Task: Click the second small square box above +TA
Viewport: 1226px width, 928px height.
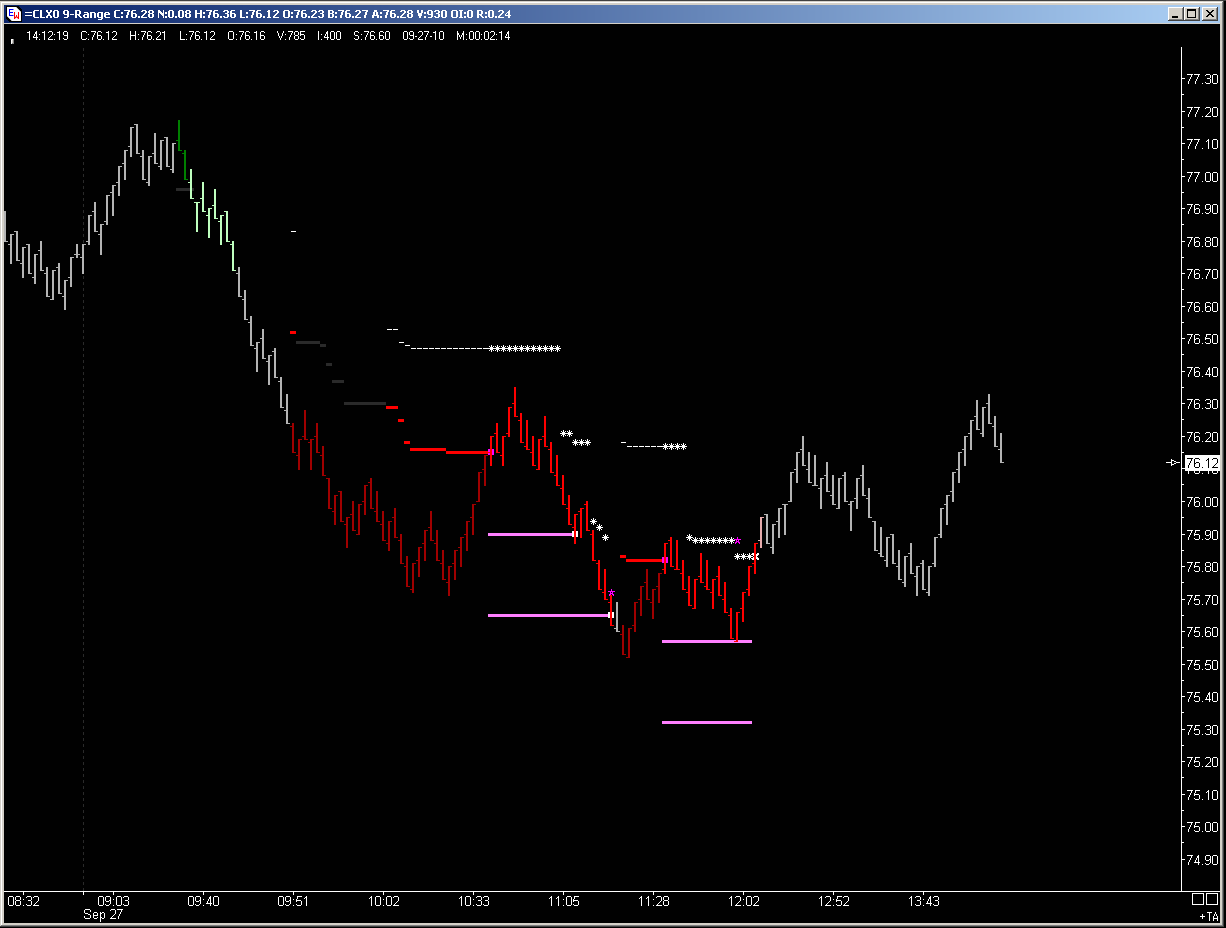Action: (1213, 900)
